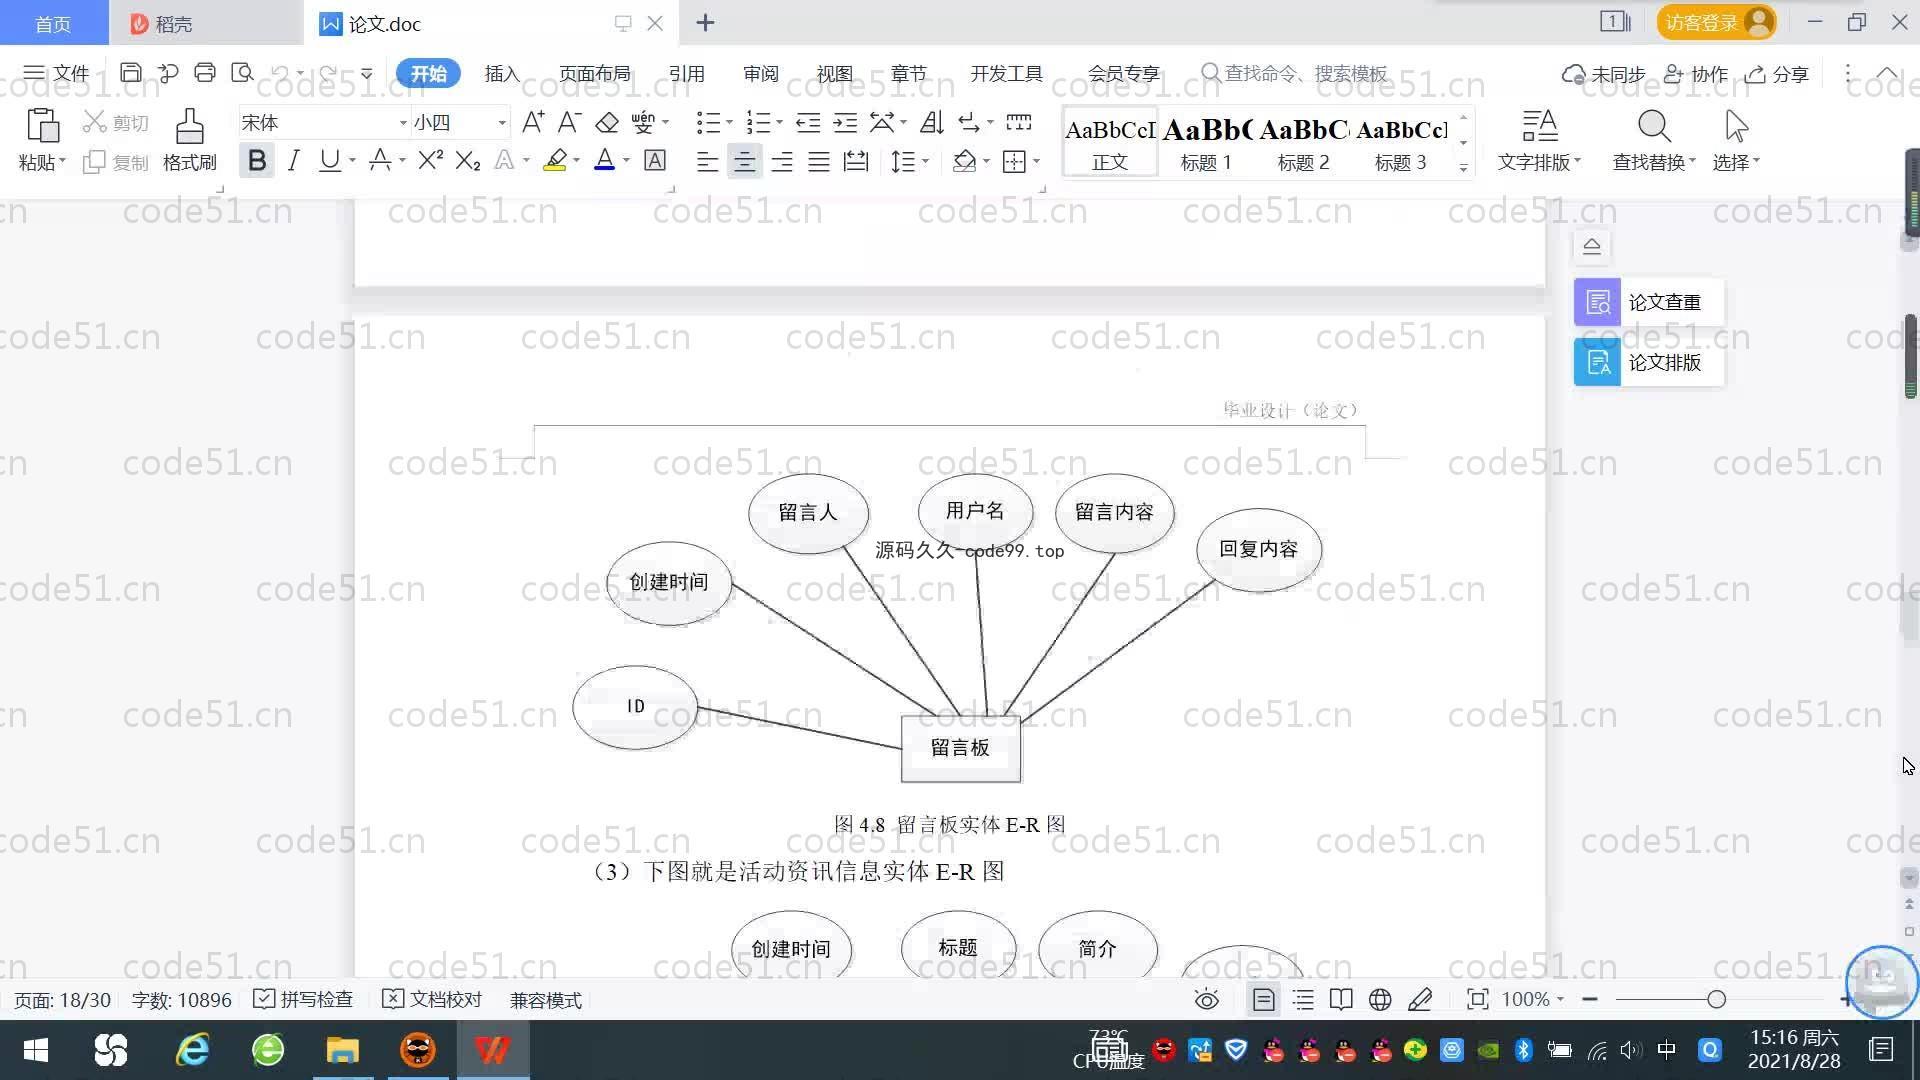Image resolution: width=1920 pixels, height=1080 pixels.
Task: Switch to outline view icon
Action: click(x=1303, y=1000)
